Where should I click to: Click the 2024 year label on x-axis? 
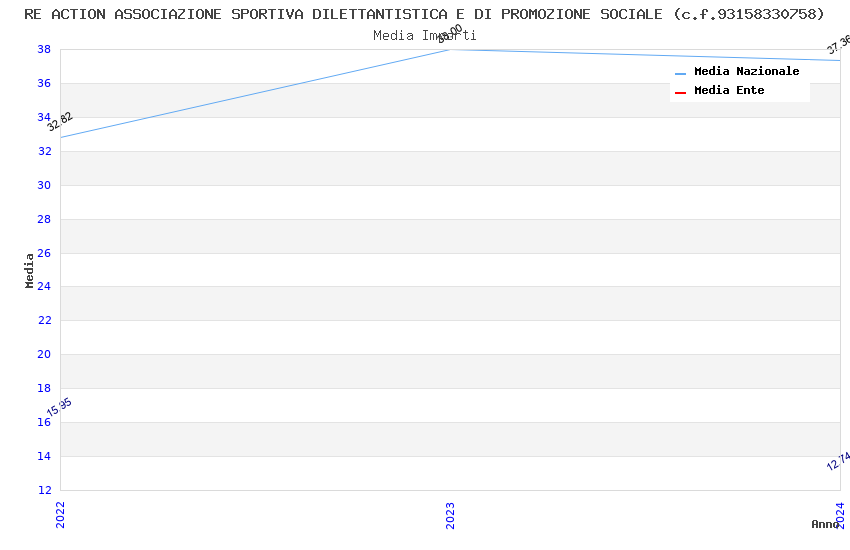click(840, 515)
